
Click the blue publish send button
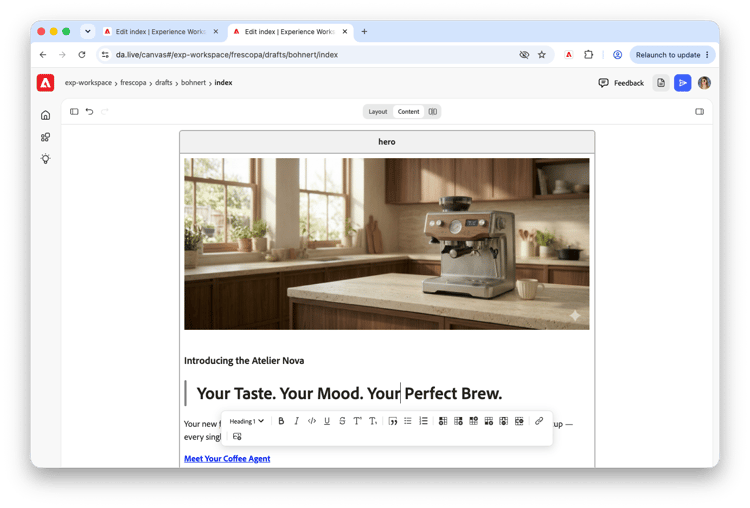[x=683, y=83]
